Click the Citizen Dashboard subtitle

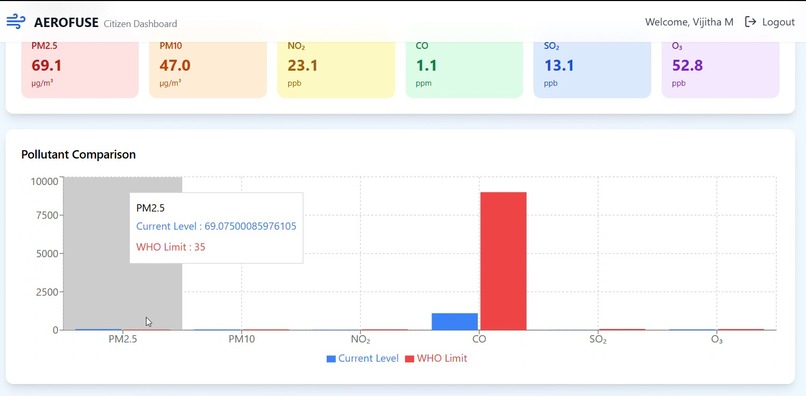pos(140,24)
